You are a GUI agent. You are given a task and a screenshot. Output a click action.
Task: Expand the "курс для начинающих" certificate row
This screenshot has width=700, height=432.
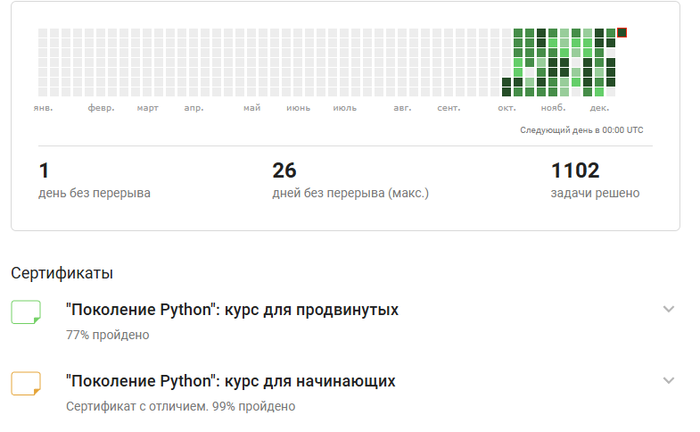[x=668, y=380]
